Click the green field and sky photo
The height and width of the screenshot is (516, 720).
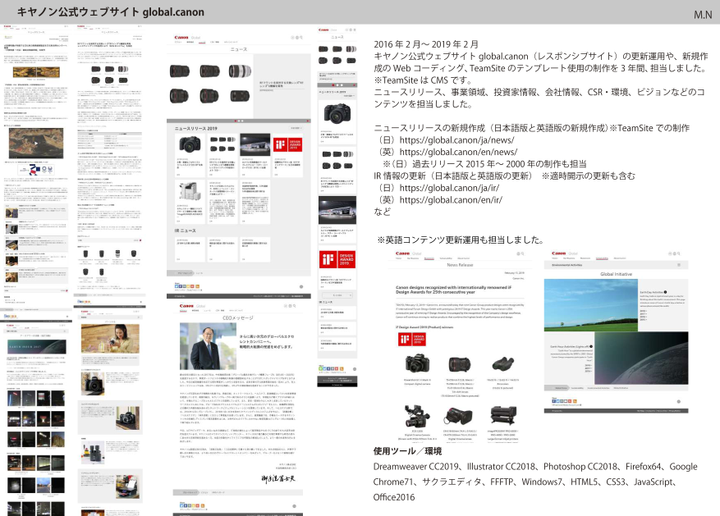coord(591,305)
